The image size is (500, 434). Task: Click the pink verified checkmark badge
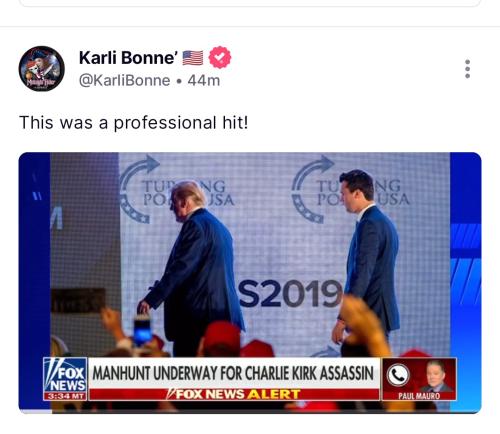click(220, 58)
